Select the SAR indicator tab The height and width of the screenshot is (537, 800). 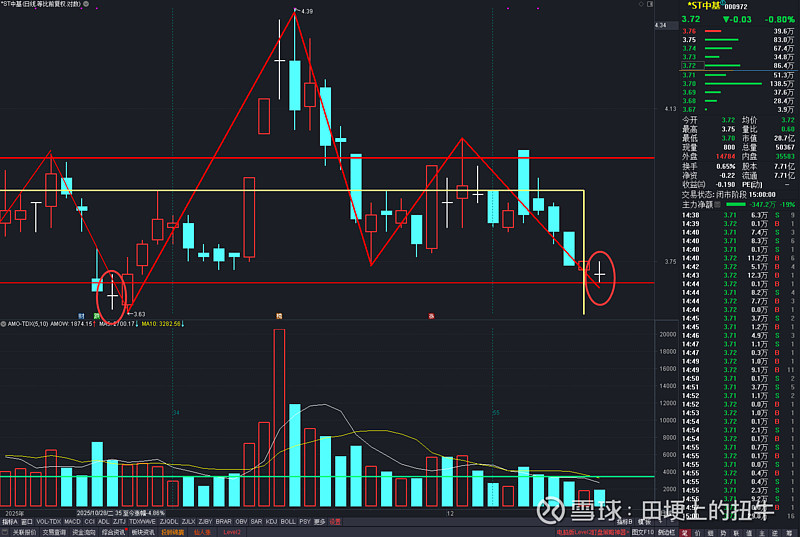[256, 522]
